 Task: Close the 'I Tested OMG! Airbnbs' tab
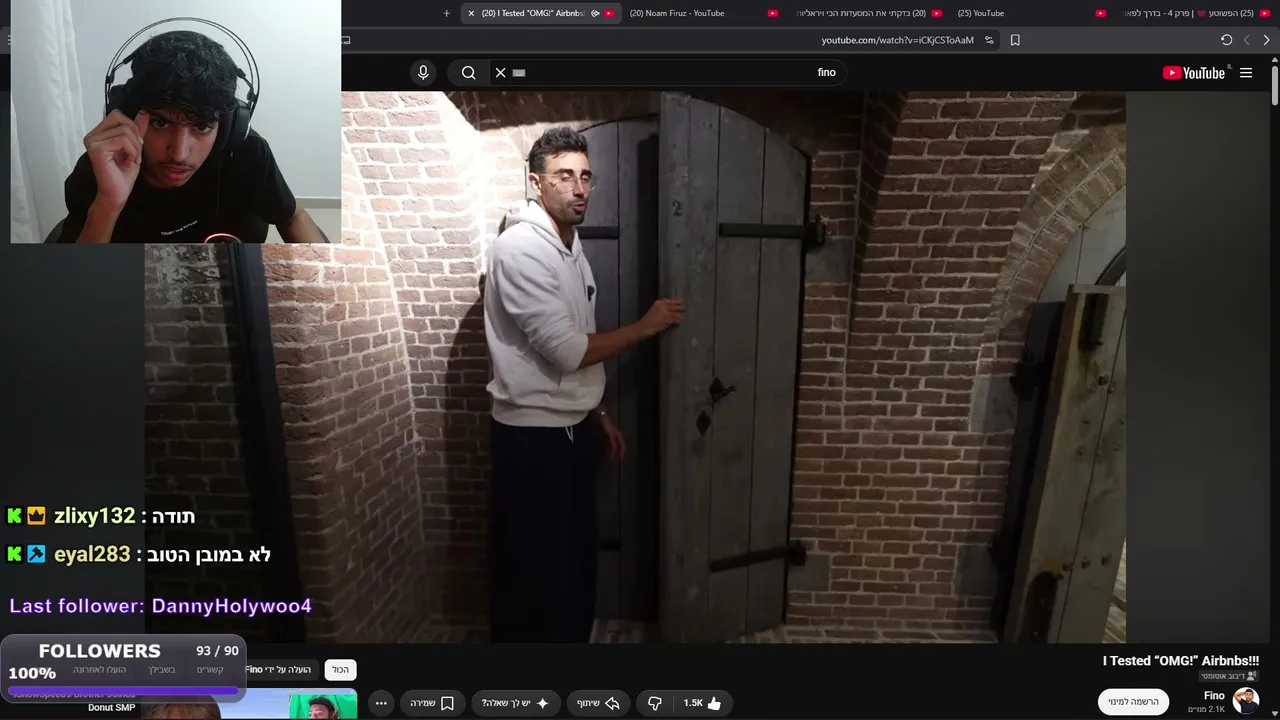(x=471, y=13)
